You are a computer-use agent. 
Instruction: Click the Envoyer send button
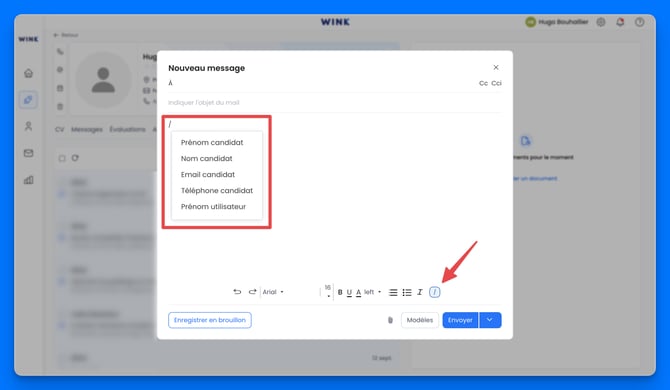click(x=460, y=320)
